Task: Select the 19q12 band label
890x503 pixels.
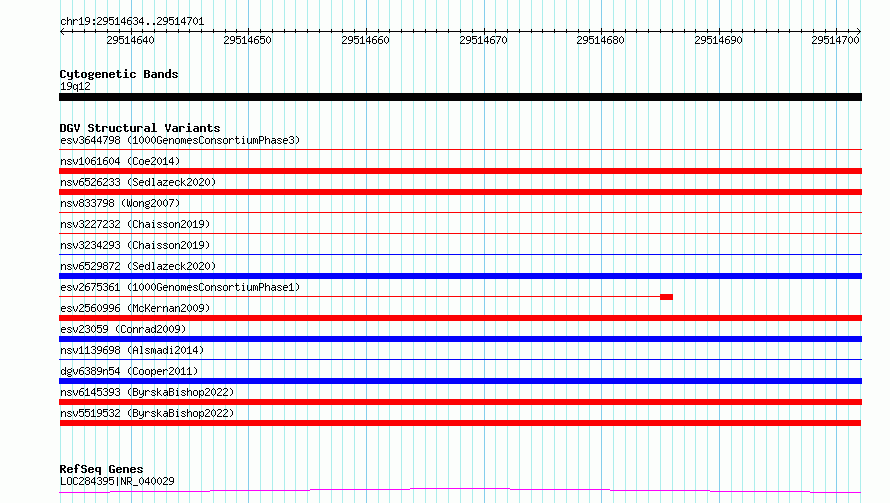Action: click(75, 86)
